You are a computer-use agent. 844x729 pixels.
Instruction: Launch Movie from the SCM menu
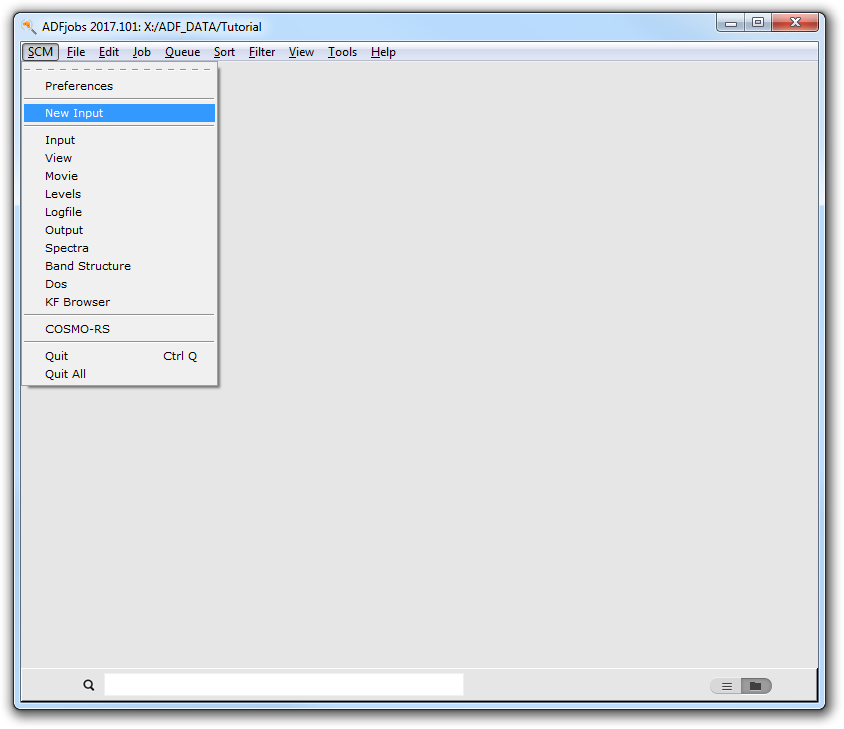coord(61,176)
